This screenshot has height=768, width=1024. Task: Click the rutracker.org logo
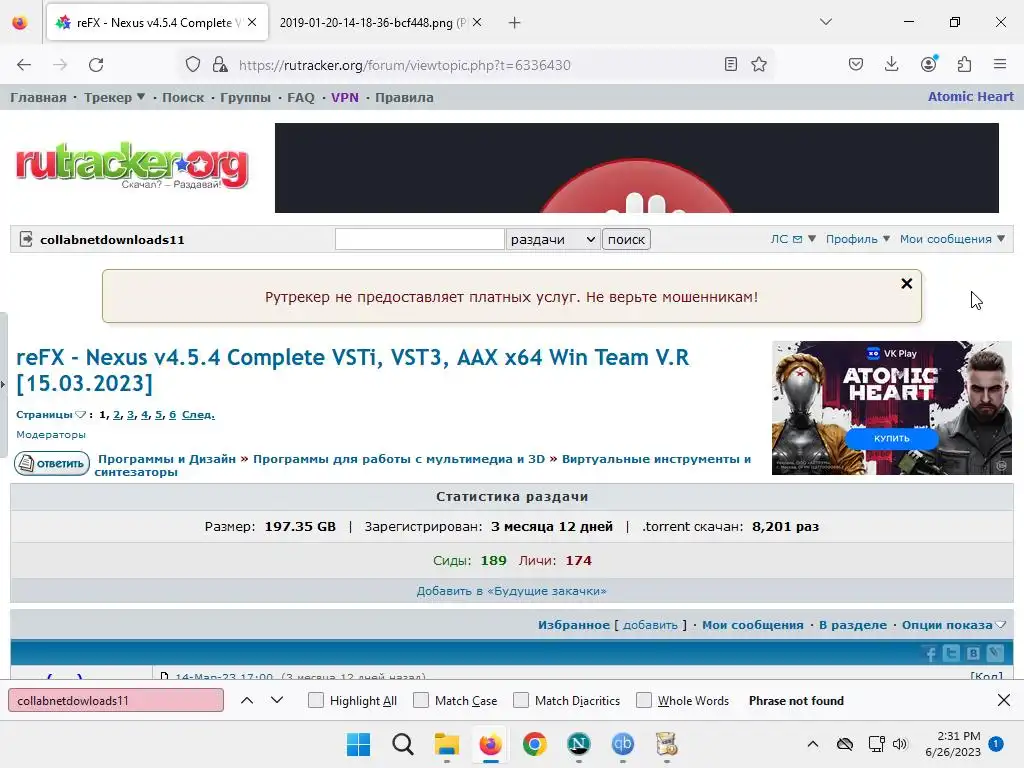coord(132,165)
